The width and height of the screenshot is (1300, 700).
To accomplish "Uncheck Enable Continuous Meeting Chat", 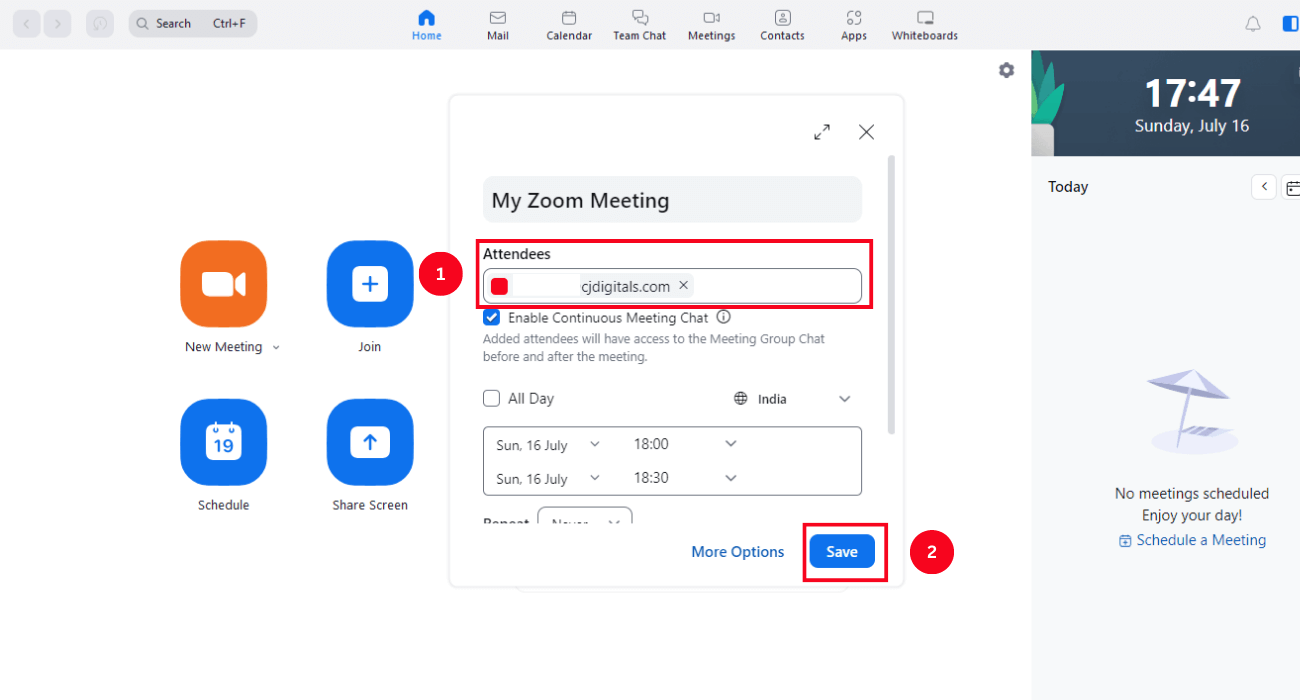I will click(492, 318).
